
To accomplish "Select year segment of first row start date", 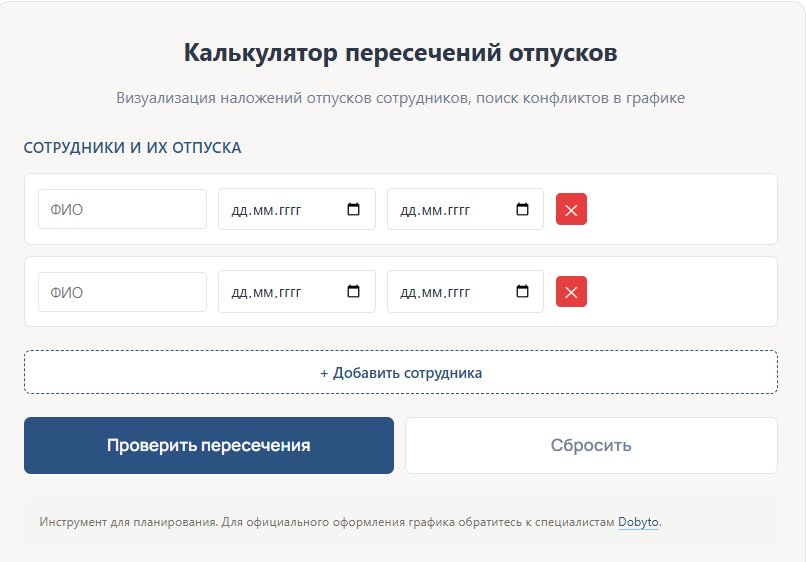I will coord(288,211).
